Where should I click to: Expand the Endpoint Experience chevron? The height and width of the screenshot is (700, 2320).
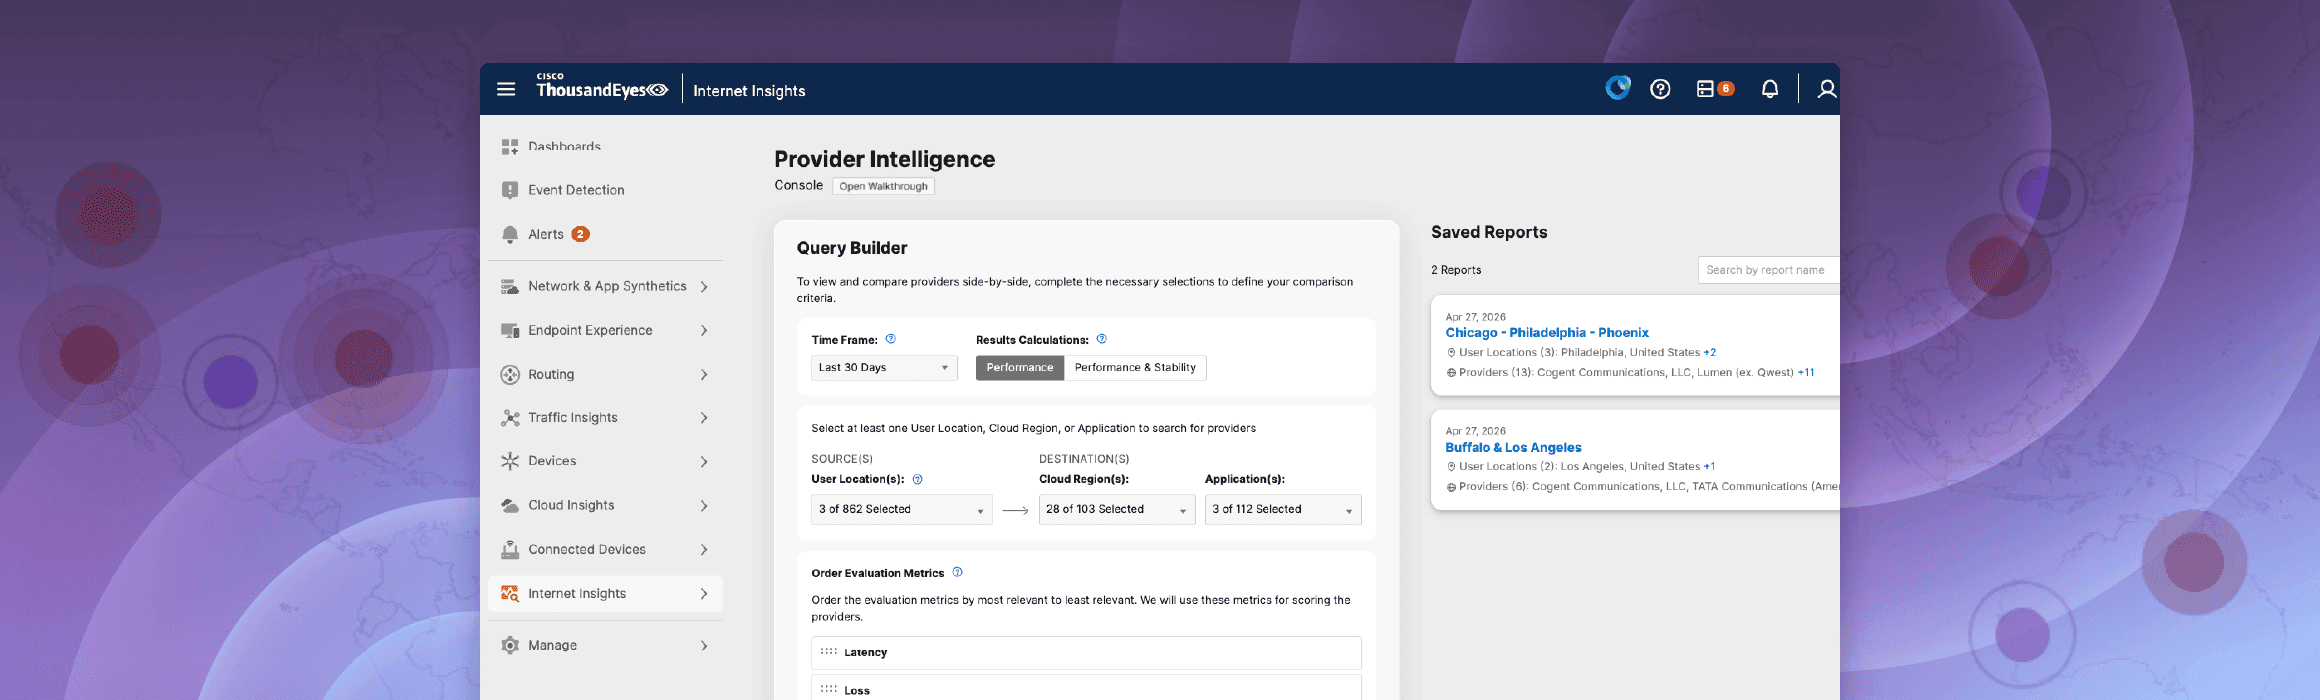pos(704,330)
